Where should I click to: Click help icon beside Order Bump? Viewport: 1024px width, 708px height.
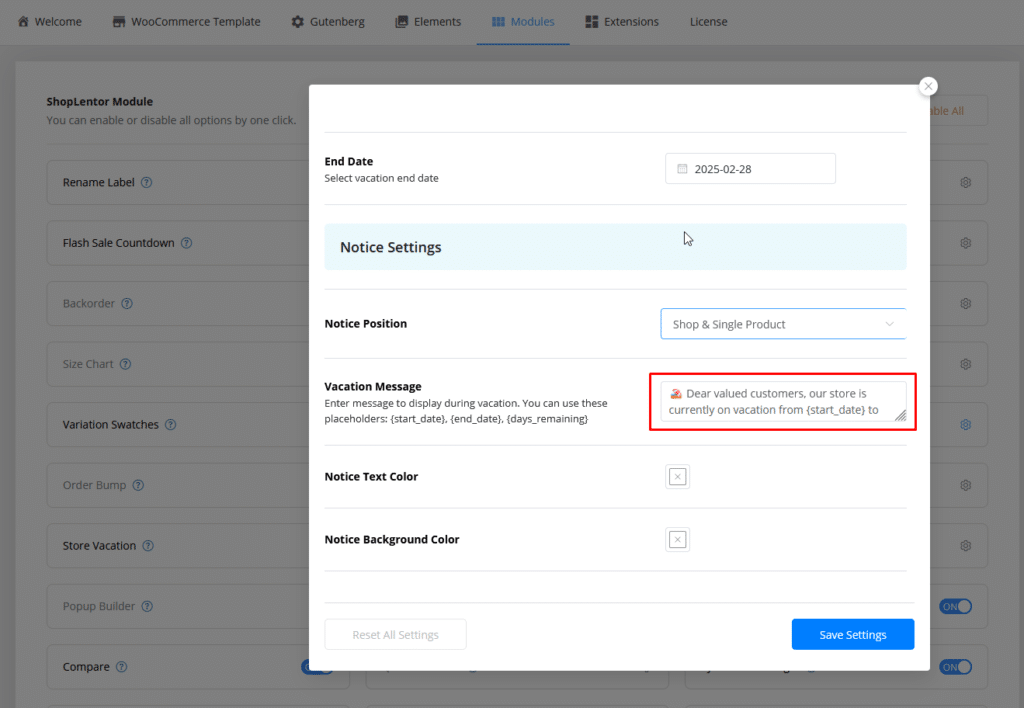coord(138,486)
